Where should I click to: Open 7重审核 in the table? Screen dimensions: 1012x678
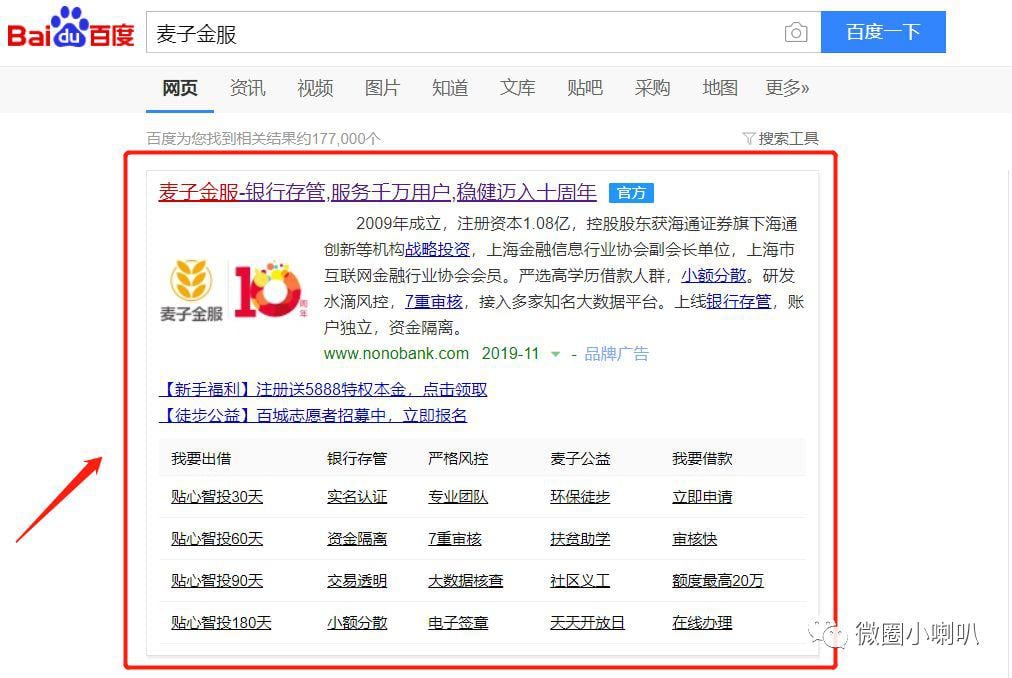[454, 539]
